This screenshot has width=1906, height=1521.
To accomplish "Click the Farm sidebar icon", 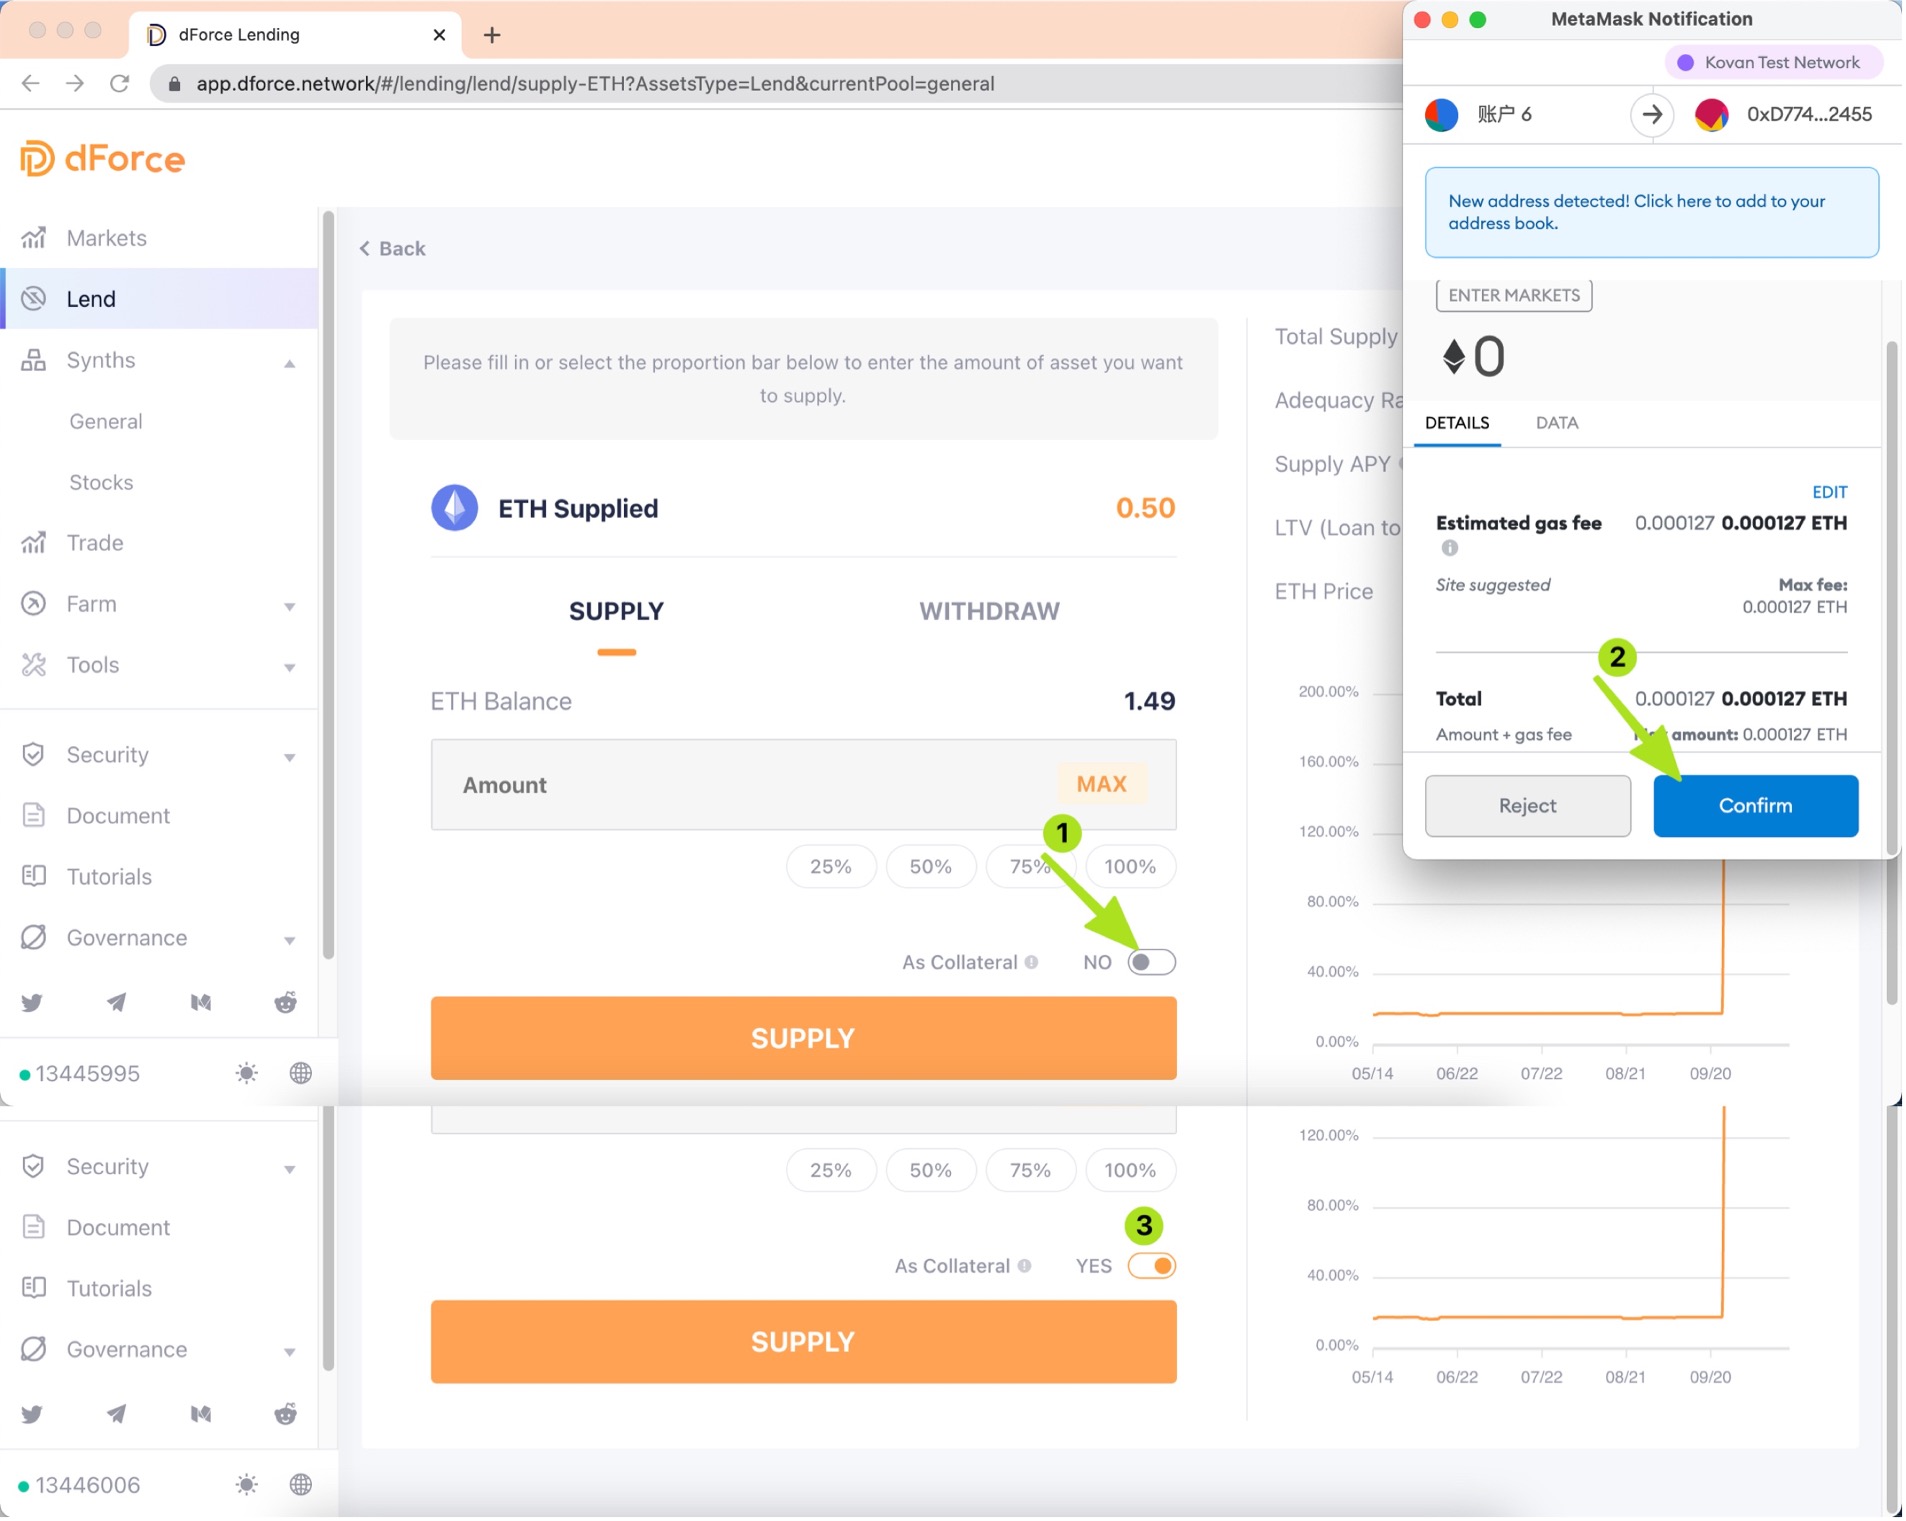I will 33,604.
